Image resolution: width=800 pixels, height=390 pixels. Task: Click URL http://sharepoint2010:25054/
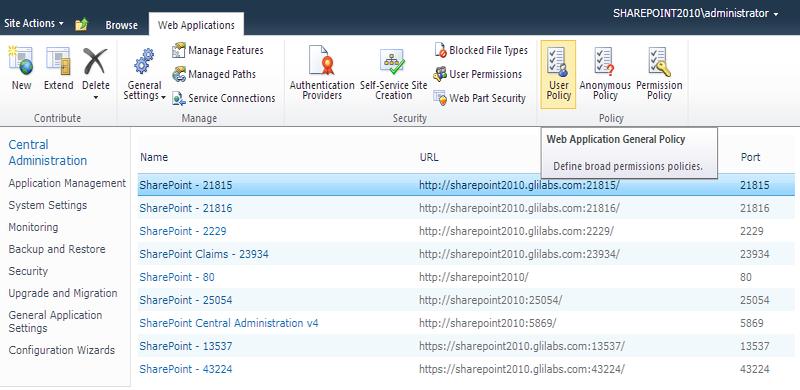[490, 300]
